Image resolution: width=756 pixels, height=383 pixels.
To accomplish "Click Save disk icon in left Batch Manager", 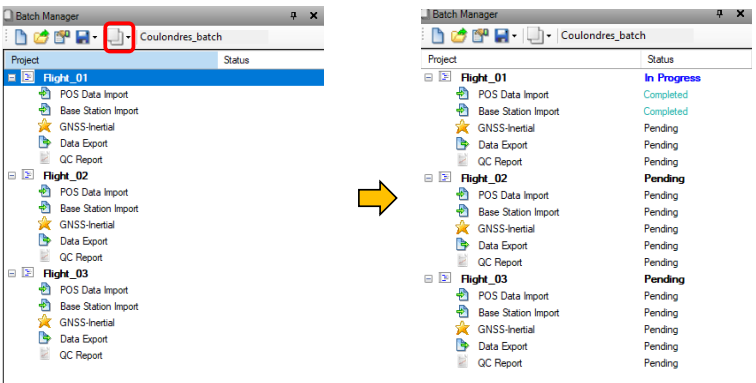I will point(83,37).
